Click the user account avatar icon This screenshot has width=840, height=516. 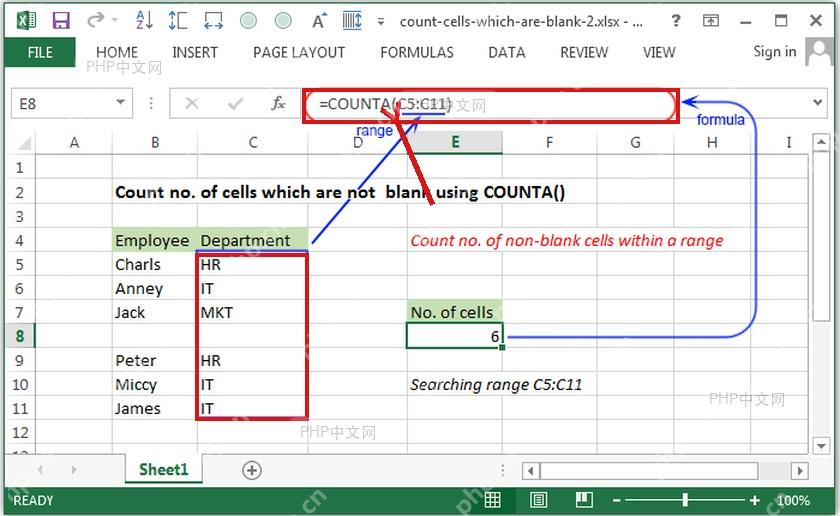[x=819, y=52]
